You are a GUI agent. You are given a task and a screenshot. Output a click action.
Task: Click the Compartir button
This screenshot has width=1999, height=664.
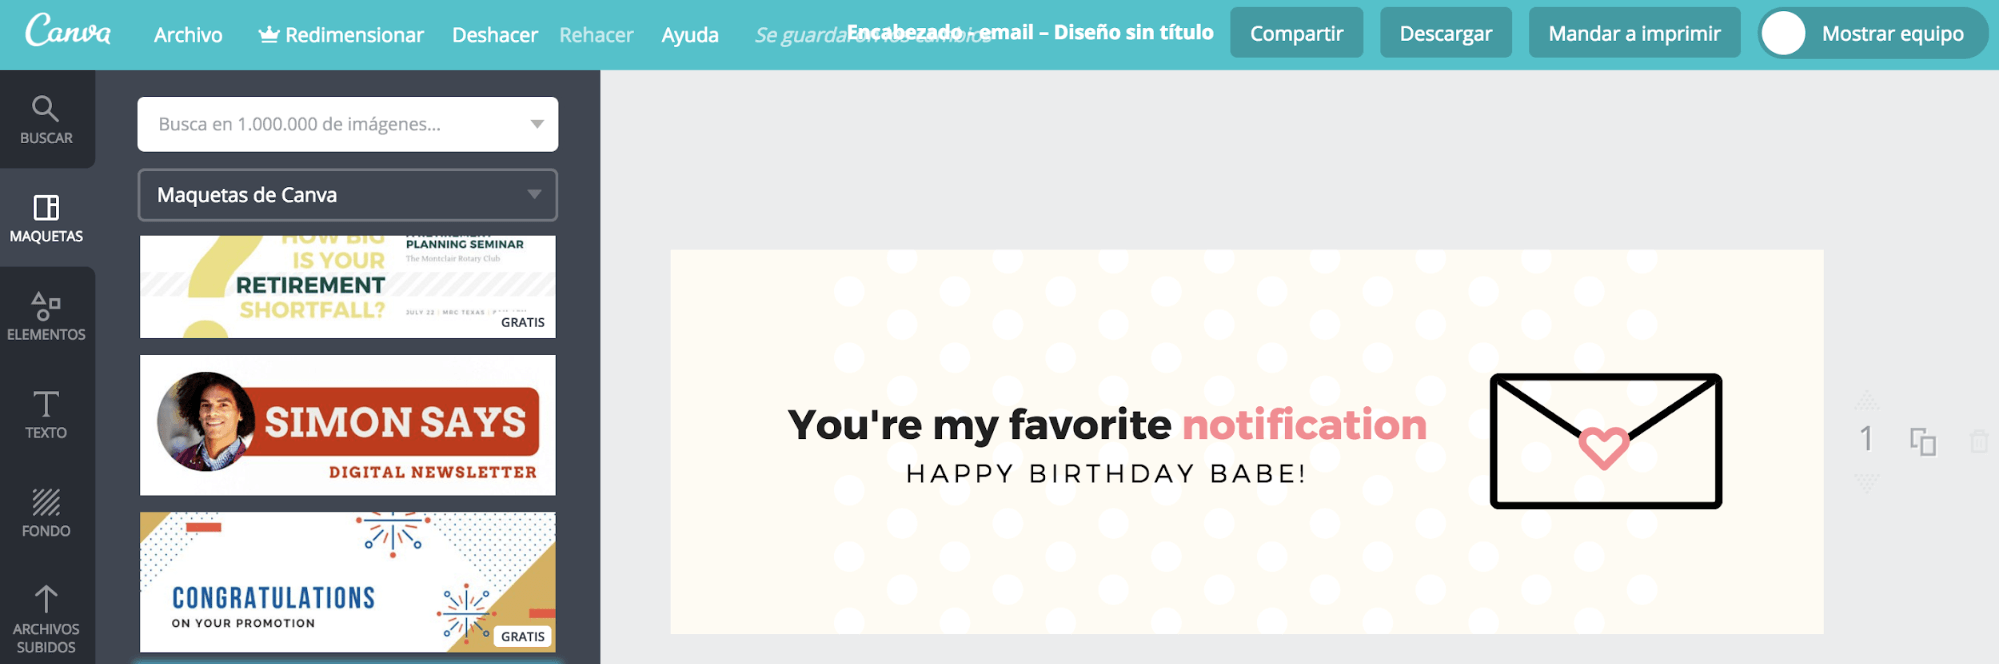[1296, 33]
